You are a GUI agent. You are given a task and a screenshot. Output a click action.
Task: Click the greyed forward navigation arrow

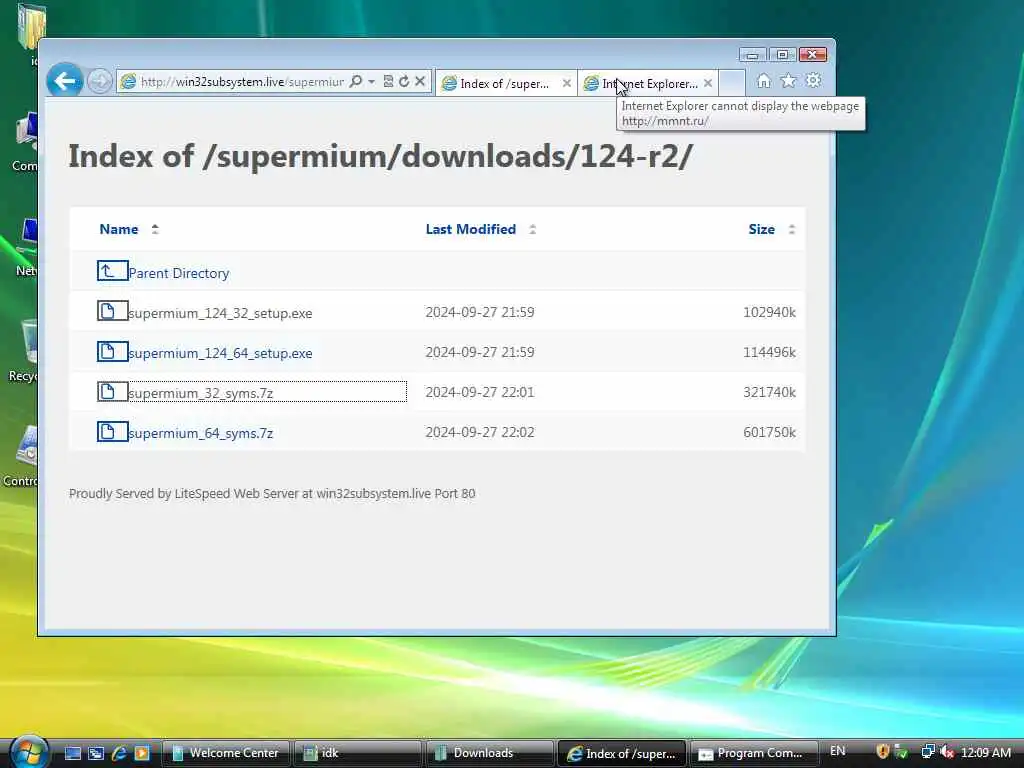99,82
